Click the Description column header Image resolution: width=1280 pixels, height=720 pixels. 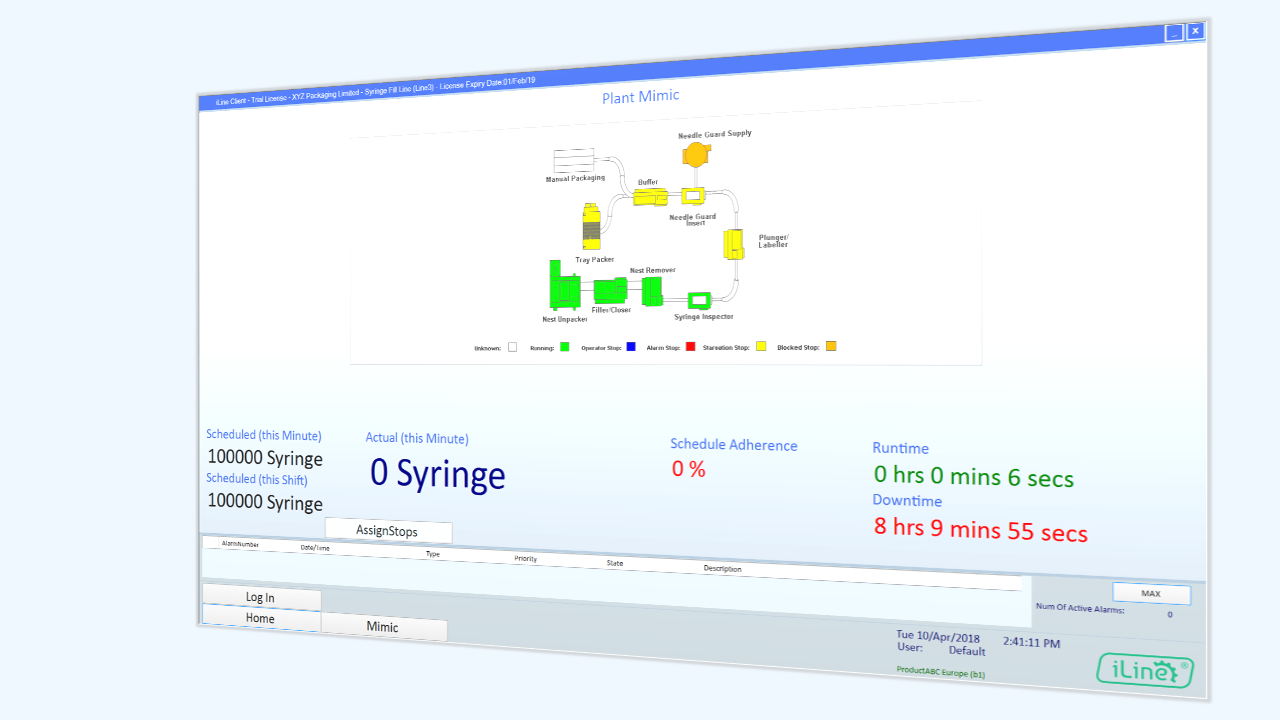point(722,568)
